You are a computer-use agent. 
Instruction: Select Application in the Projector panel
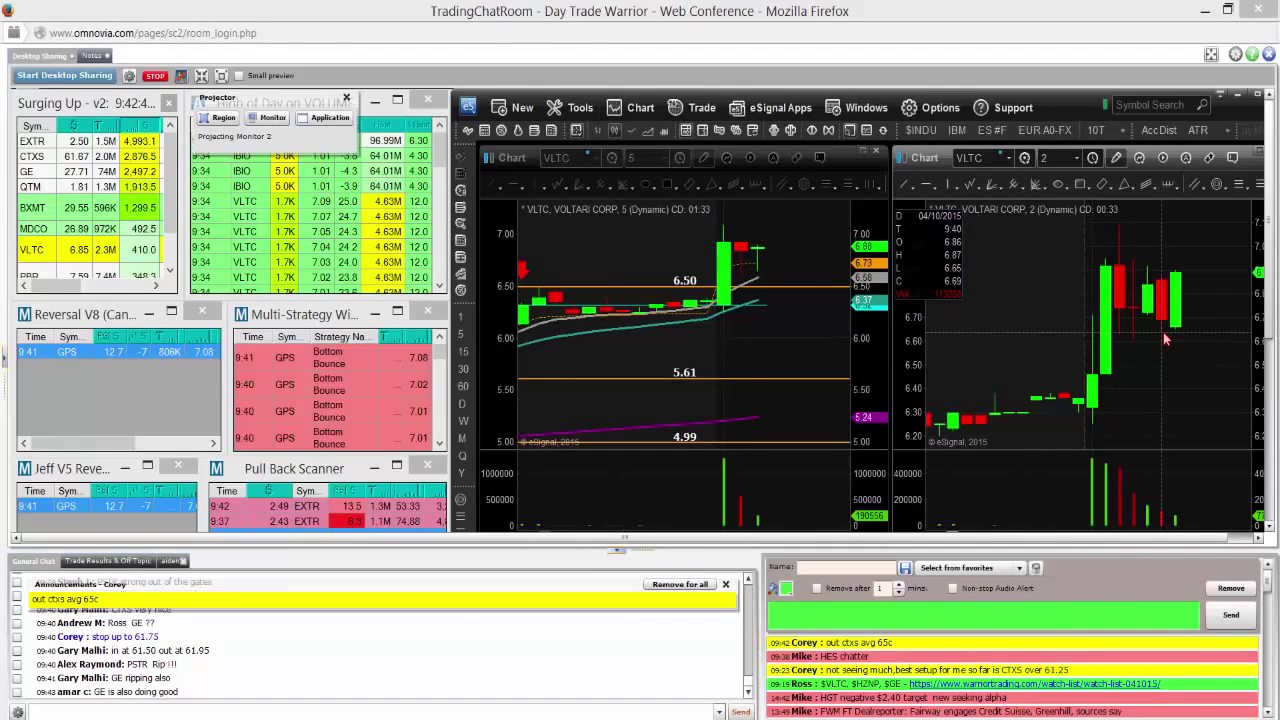click(324, 118)
